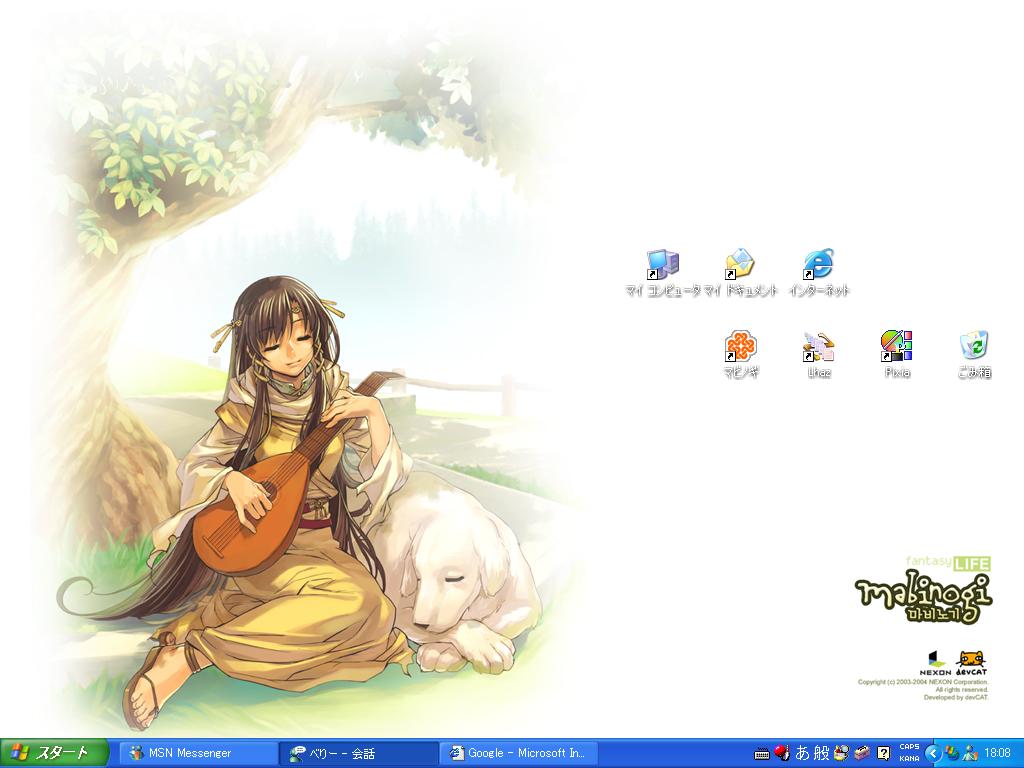Expand hidden system tray icons
1024x768 pixels.
pyautogui.click(x=933, y=754)
